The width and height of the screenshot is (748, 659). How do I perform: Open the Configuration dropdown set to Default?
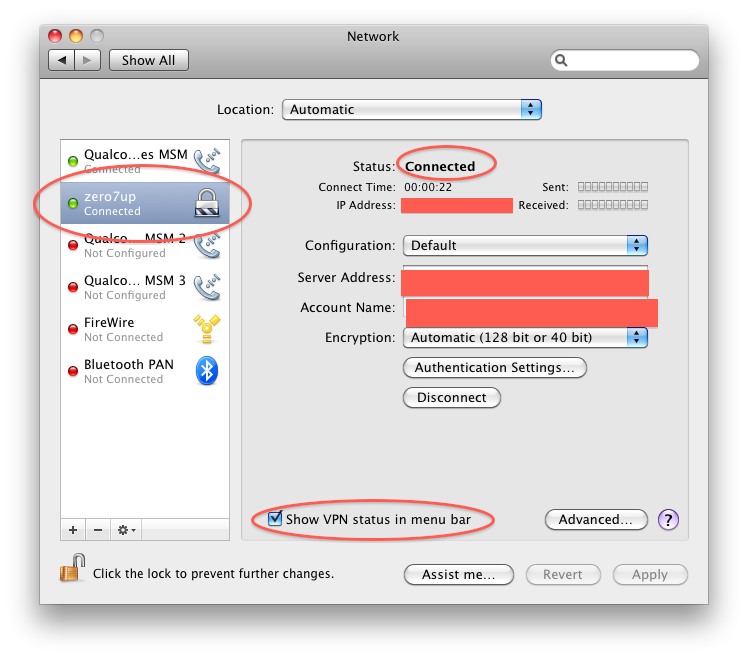pos(525,245)
